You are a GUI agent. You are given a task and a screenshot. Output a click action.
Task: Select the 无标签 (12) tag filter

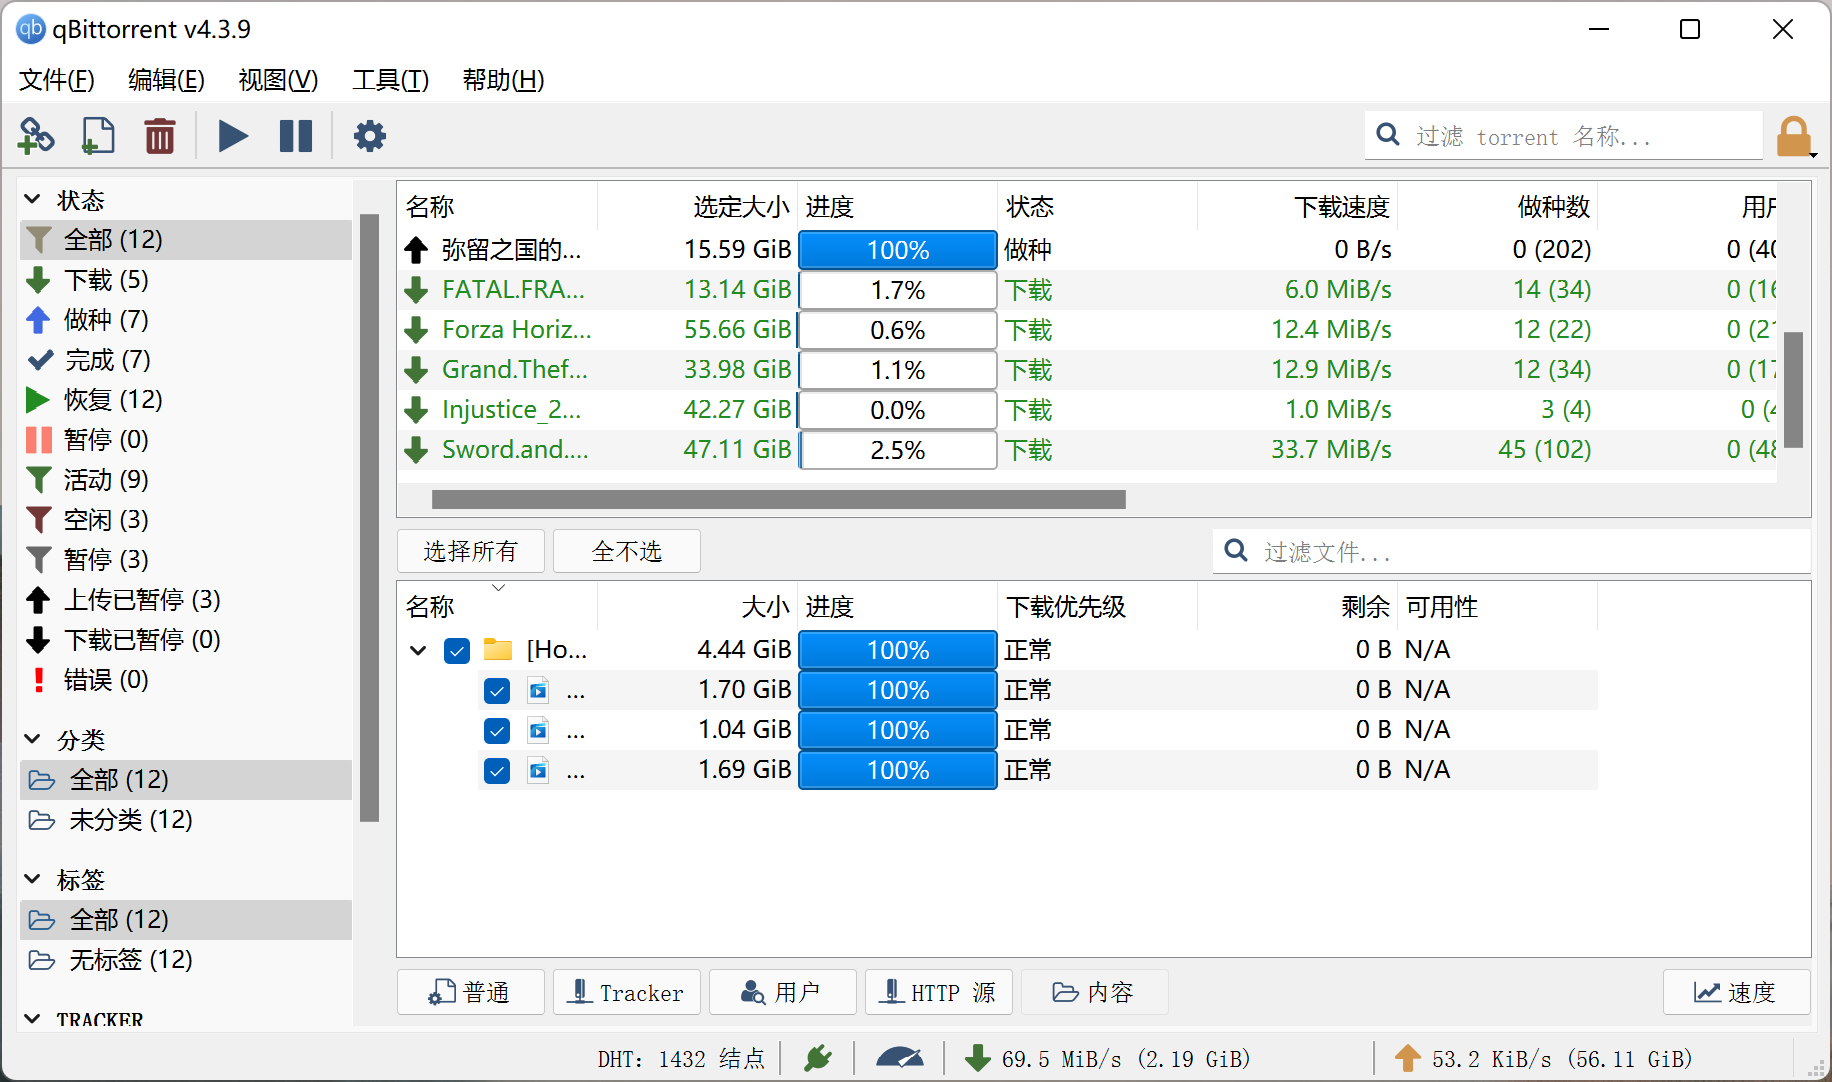tap(186, 960)
